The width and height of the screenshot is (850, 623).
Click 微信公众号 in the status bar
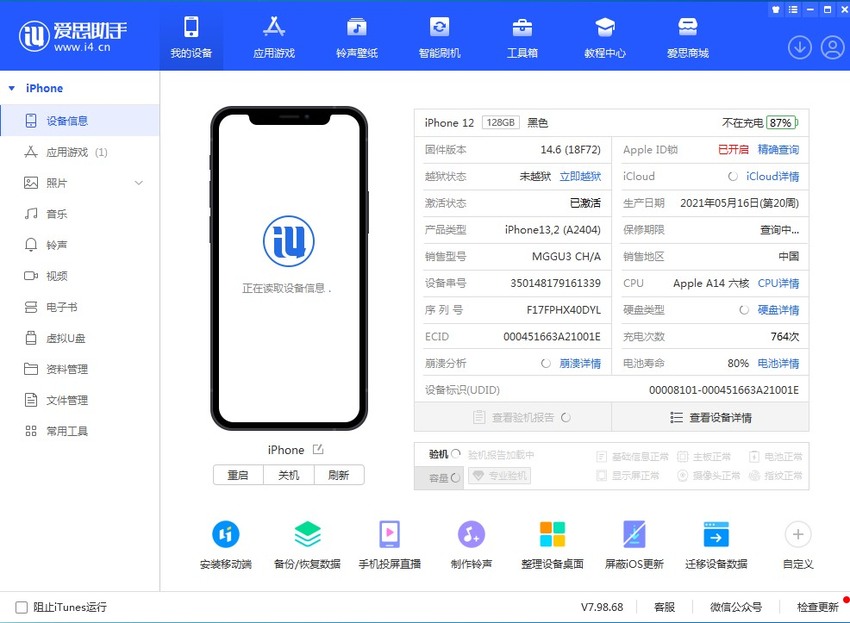736,607
